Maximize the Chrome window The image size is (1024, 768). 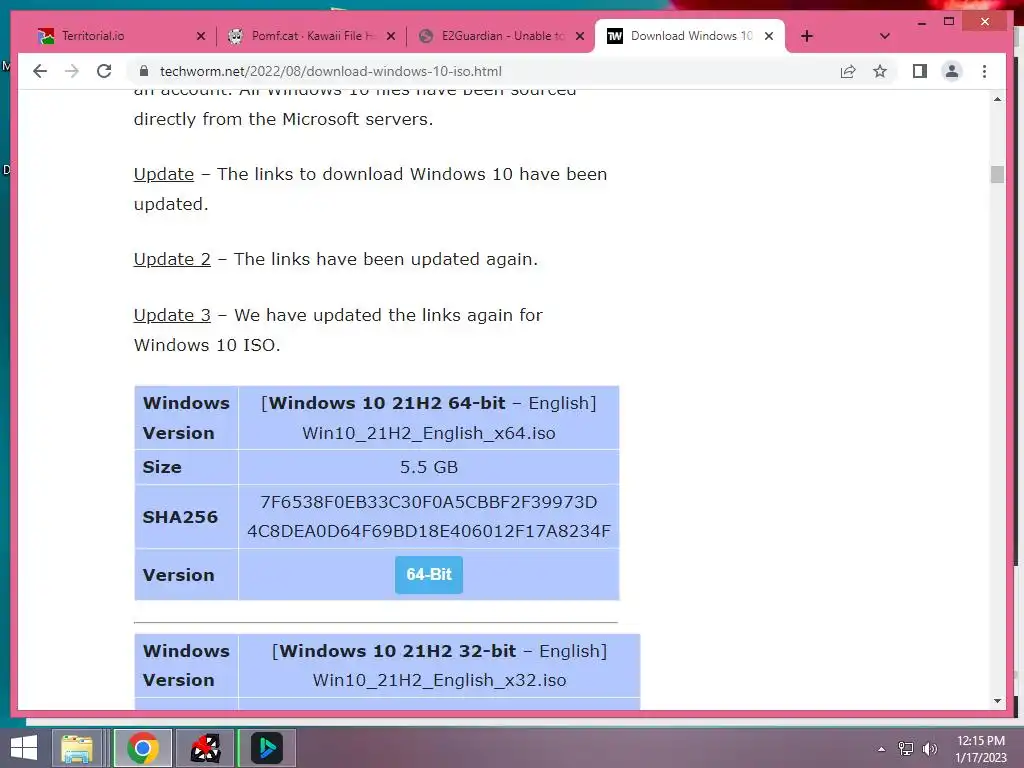click(949, 22)
